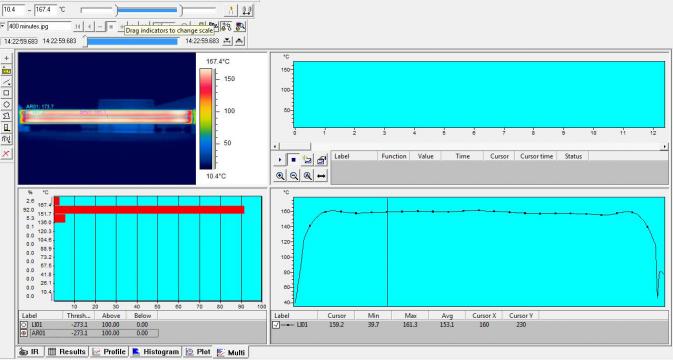Open the Results tab

pos(67,352)
